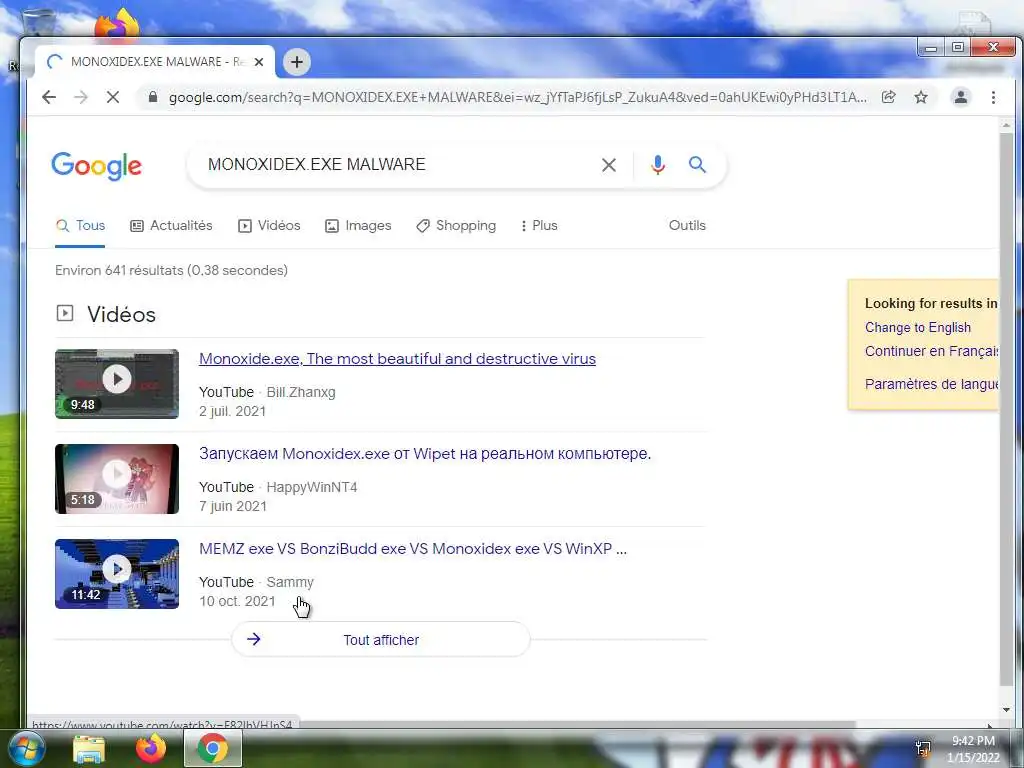1024x768 pixels.
Task: Play the 11:42 video thumbnail
Action: pyautogui.click(x=117, y=574)
